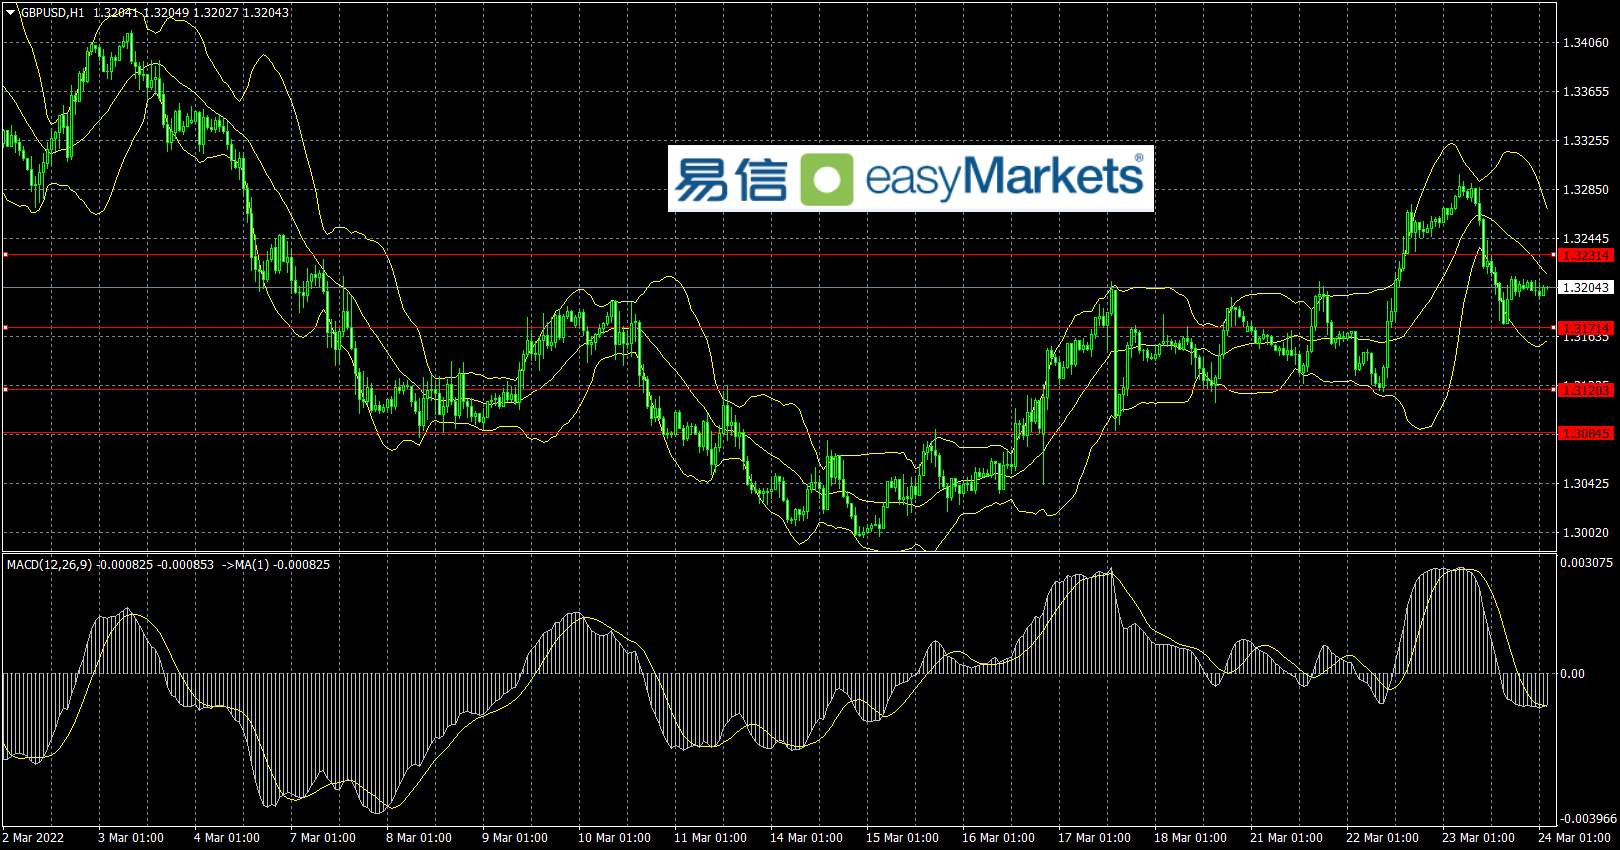The height and width of the screenshot is (850, 1620).
Task: Select the red 1.31714 price level label
Action: (x=1586, y=328)
